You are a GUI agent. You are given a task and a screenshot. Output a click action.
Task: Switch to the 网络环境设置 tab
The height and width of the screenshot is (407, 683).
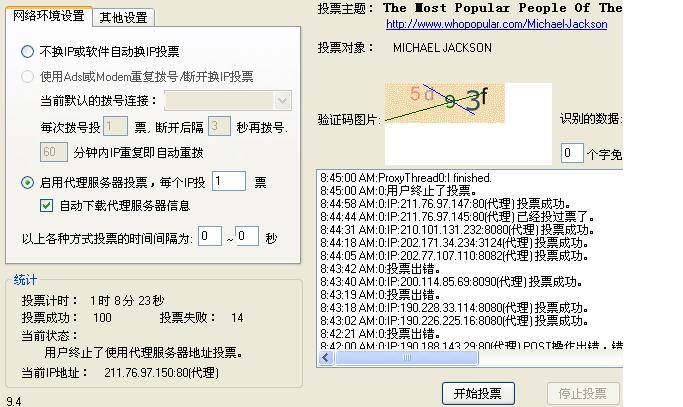pos(47,17)
